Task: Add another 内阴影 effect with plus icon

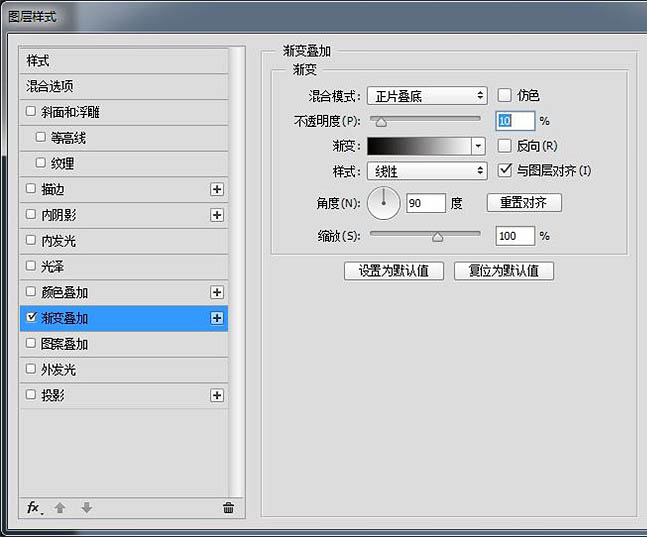Action: coord(216,215)
